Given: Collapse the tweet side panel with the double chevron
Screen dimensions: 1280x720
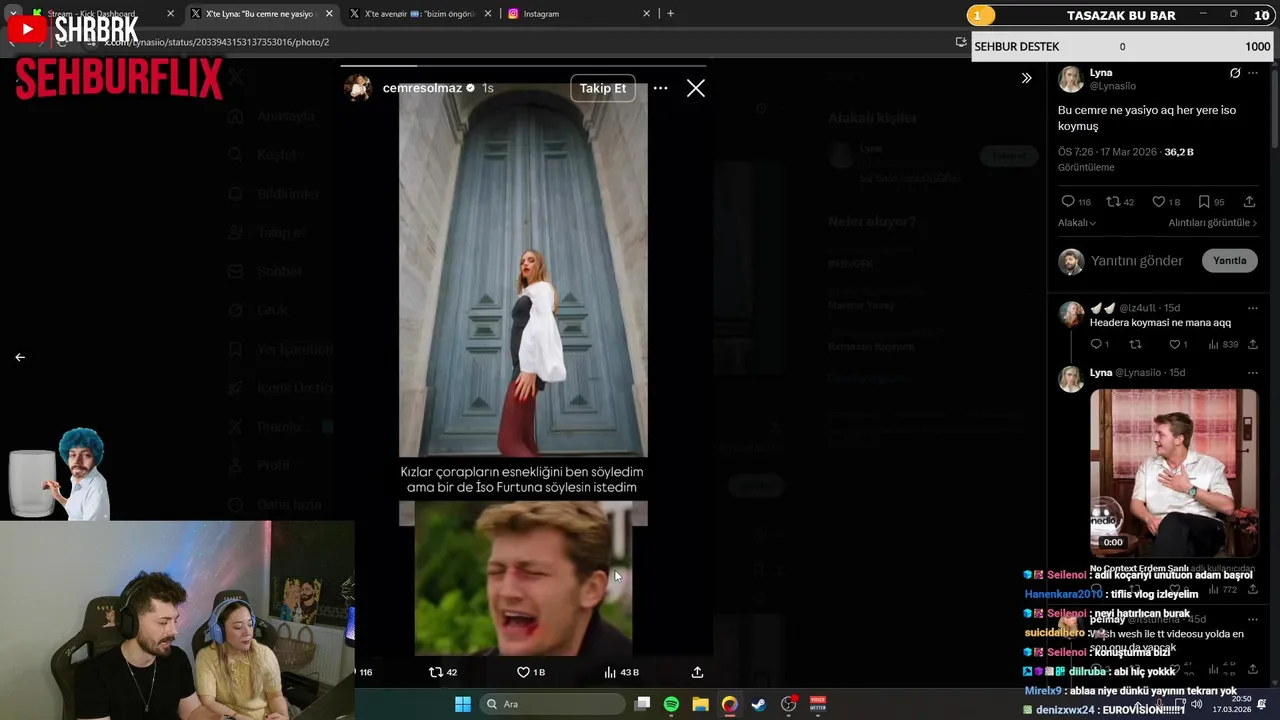Looking at the screenshot, I should click(x=1026, y=78).
